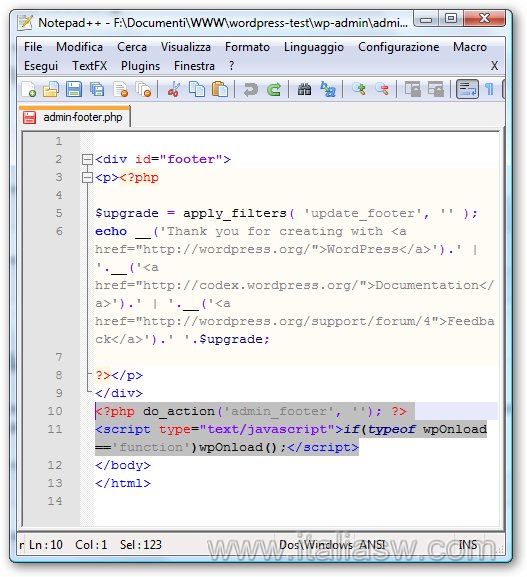Close document with menu bar X
This screenshot has width=527, height=577.
pos(494,66)
